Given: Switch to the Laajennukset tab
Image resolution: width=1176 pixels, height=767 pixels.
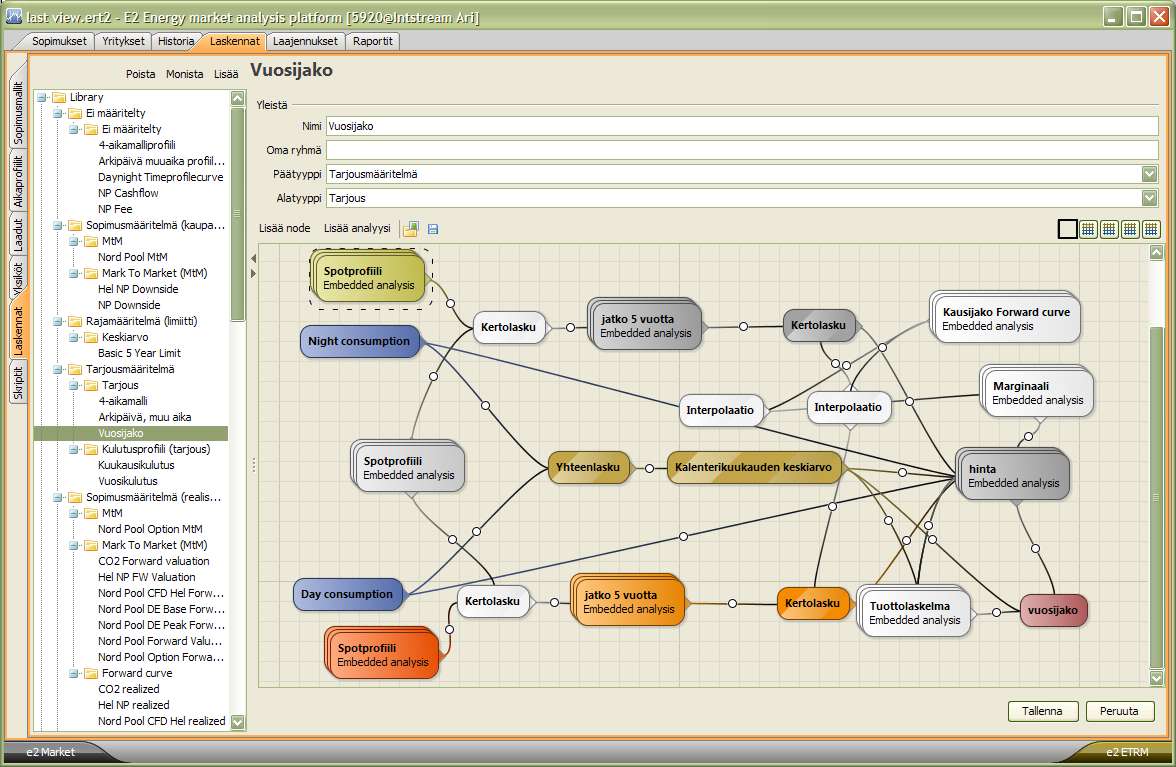Looking at the screenshot, I should point(305,41).
